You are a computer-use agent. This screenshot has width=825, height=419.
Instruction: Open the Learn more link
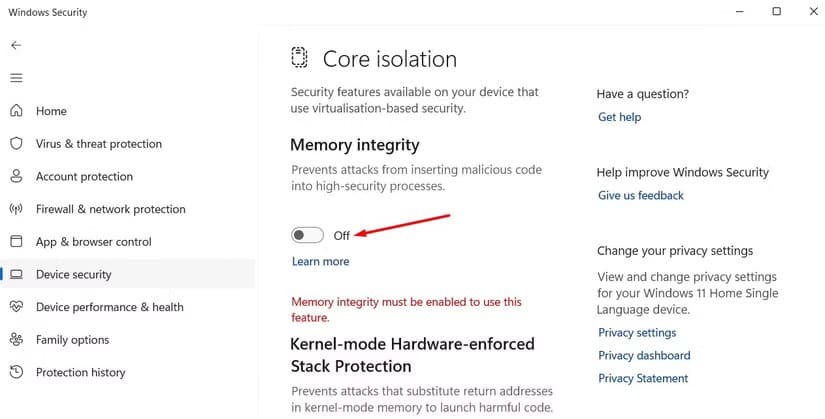pyautogui.click(x=320, y=261)
